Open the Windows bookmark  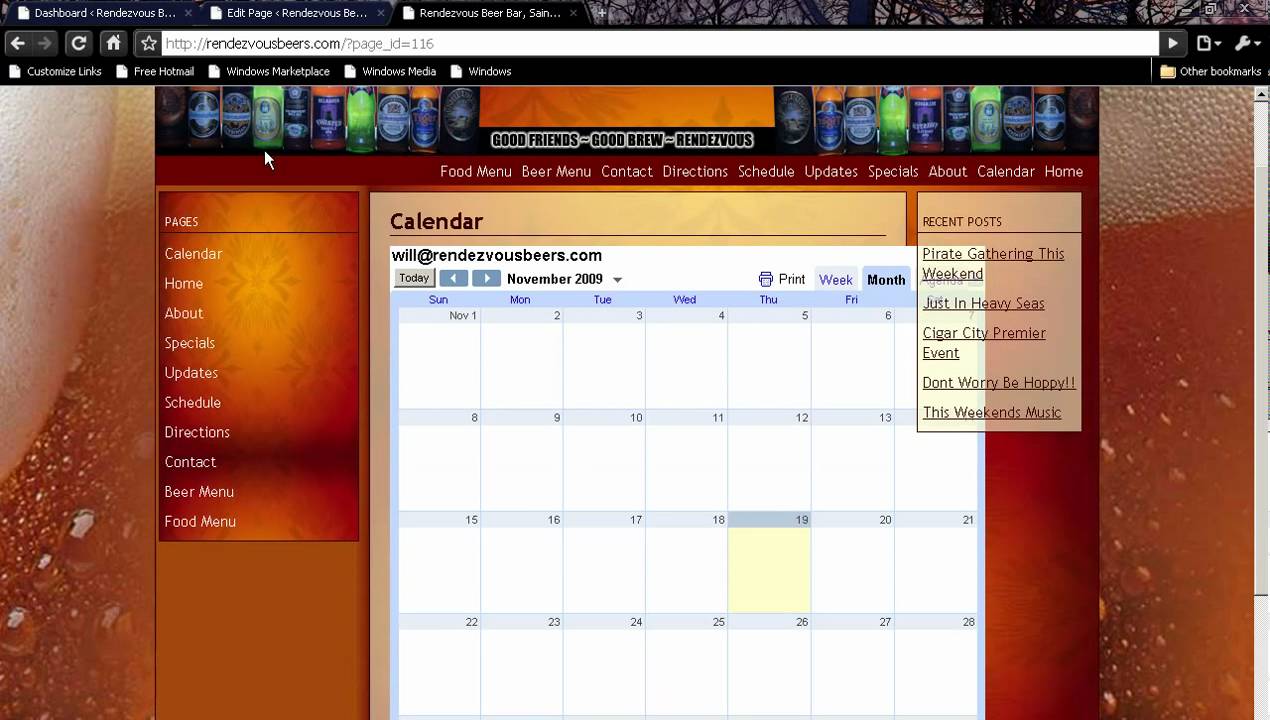(481, 71)
